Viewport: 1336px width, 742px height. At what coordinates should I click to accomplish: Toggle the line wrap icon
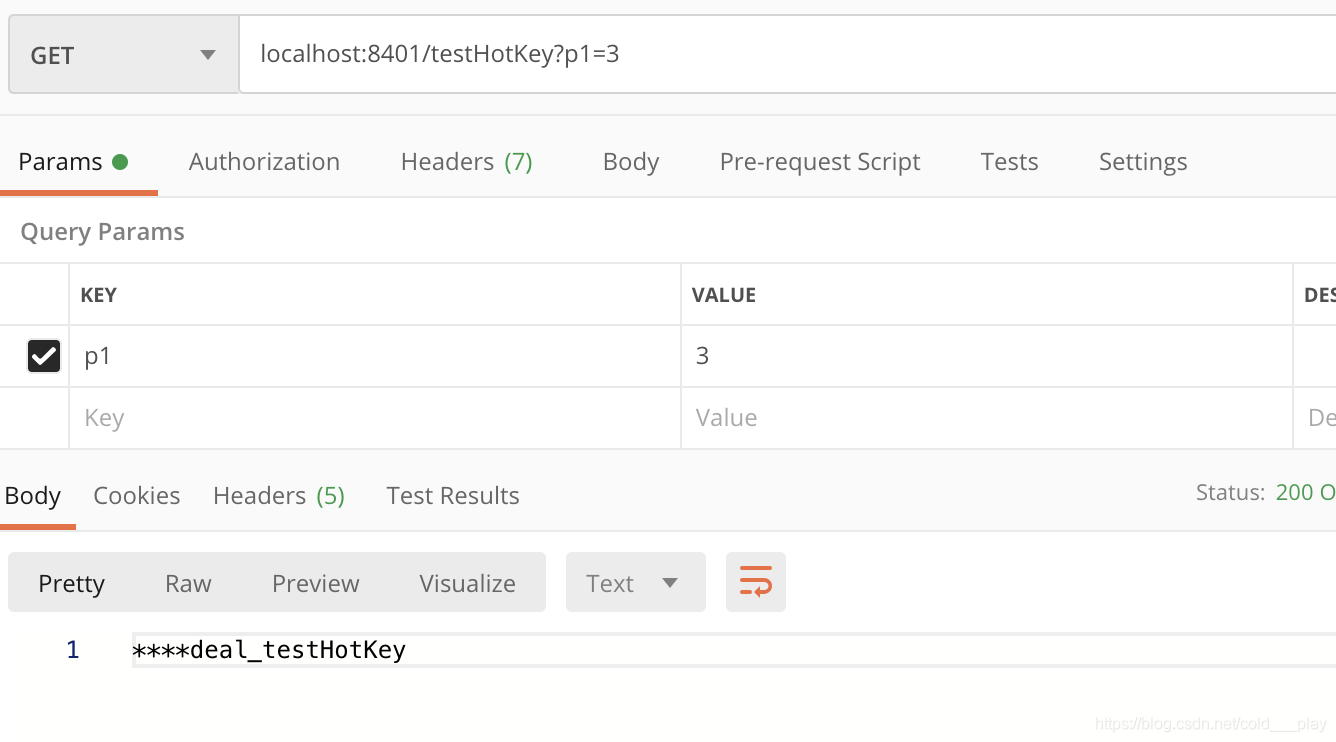point(756,582)
